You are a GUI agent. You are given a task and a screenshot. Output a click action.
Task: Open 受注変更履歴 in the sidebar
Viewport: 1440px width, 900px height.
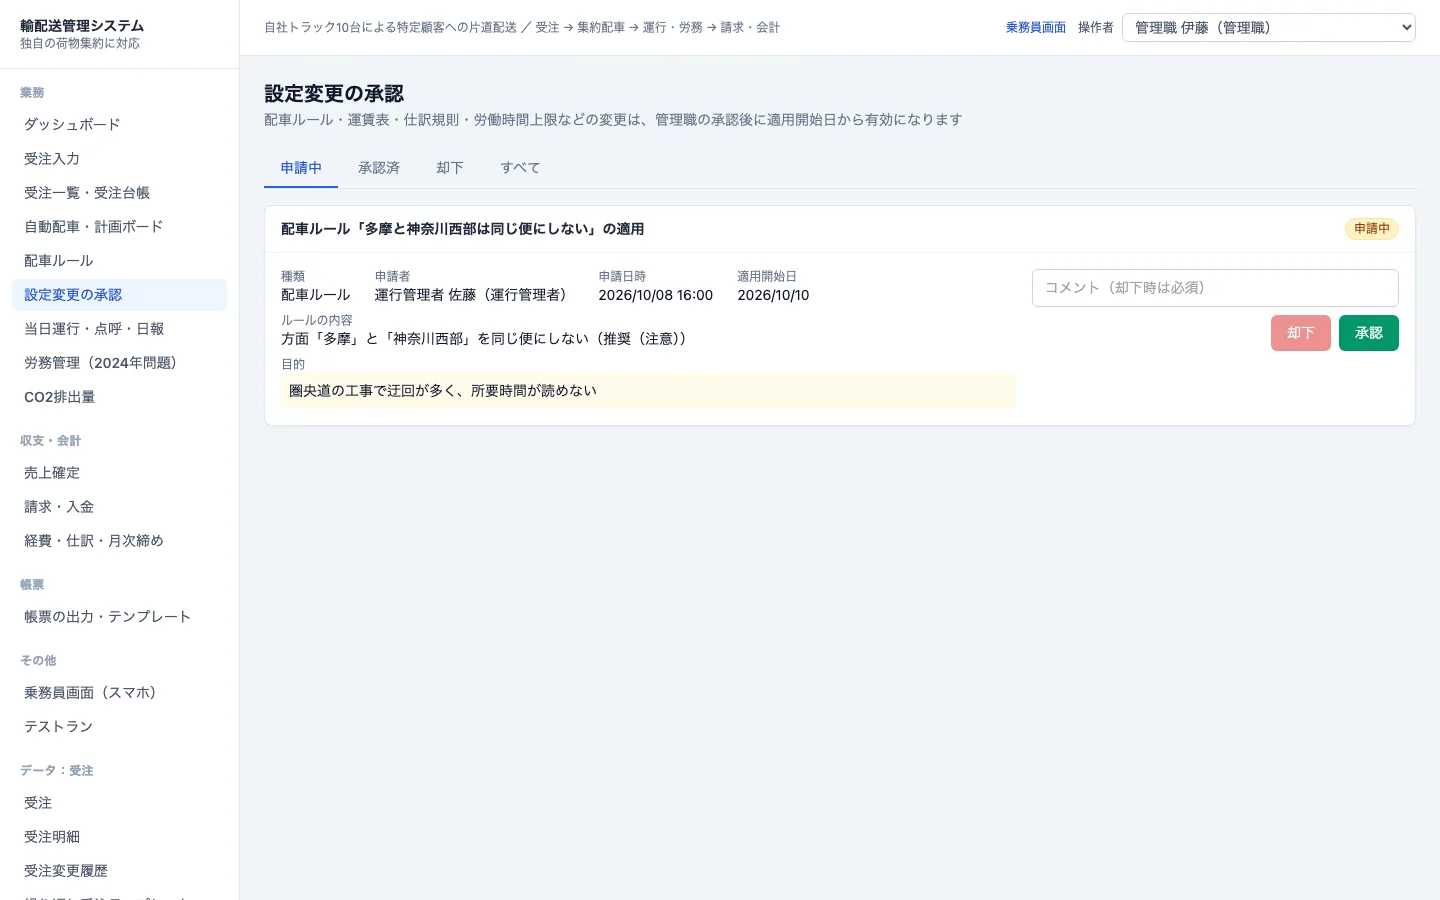120,871
